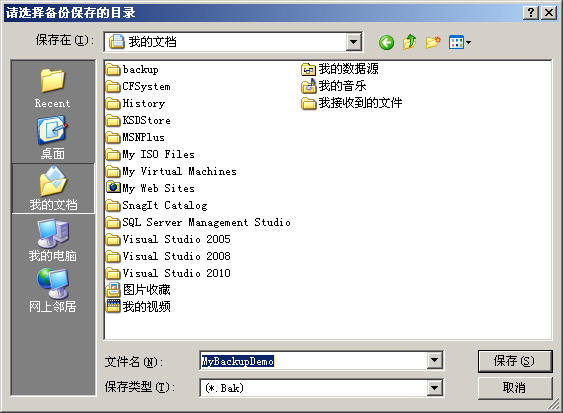Open Recent in the places bar

click(53, 88)
